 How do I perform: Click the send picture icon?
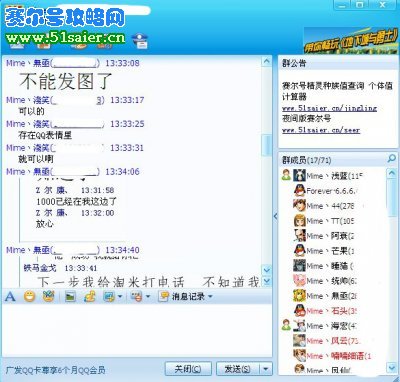70,296
